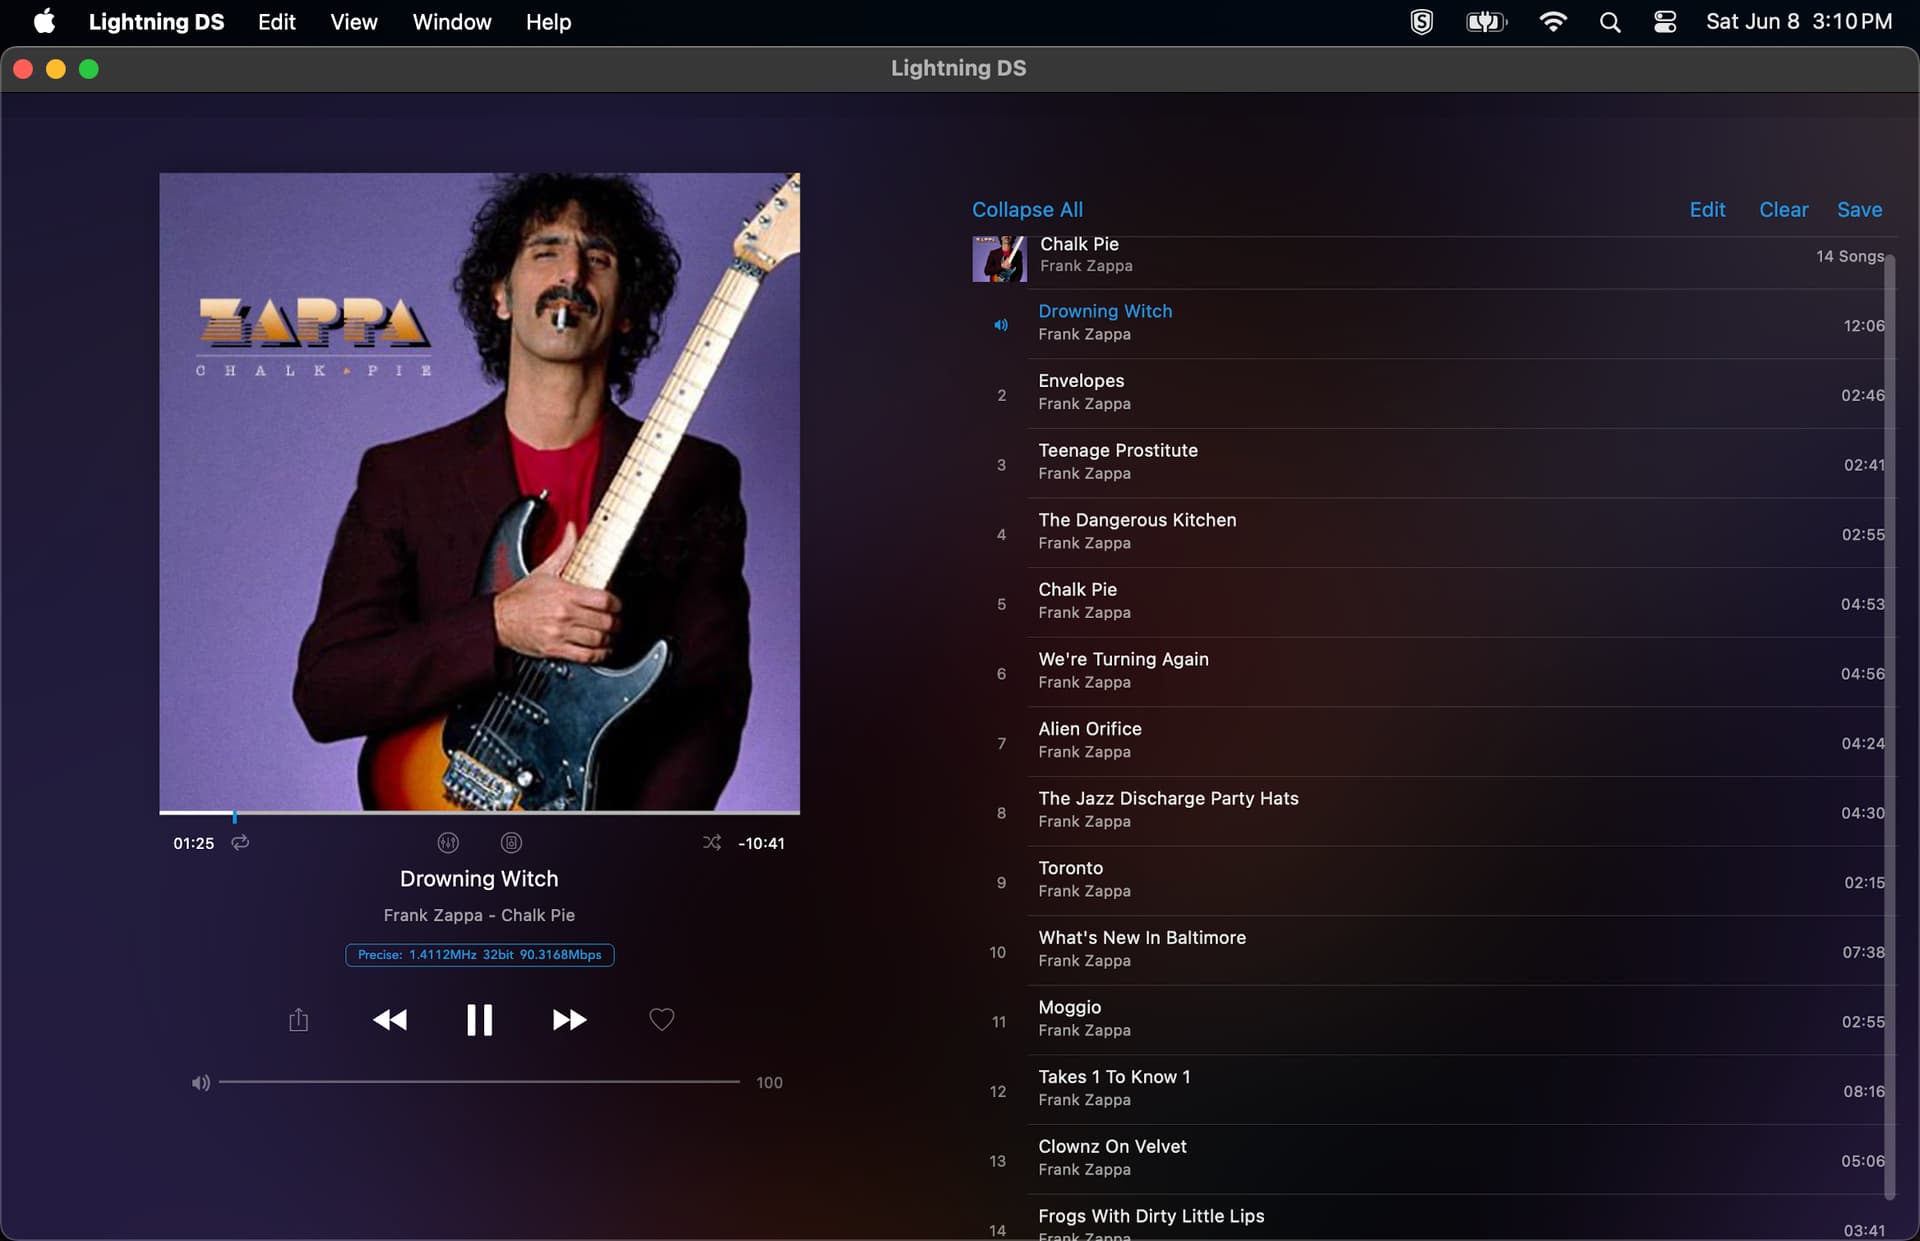This screenshot has width=1920, height=1241.
Task: Pause the current song
Action: tap(479, 1020)
